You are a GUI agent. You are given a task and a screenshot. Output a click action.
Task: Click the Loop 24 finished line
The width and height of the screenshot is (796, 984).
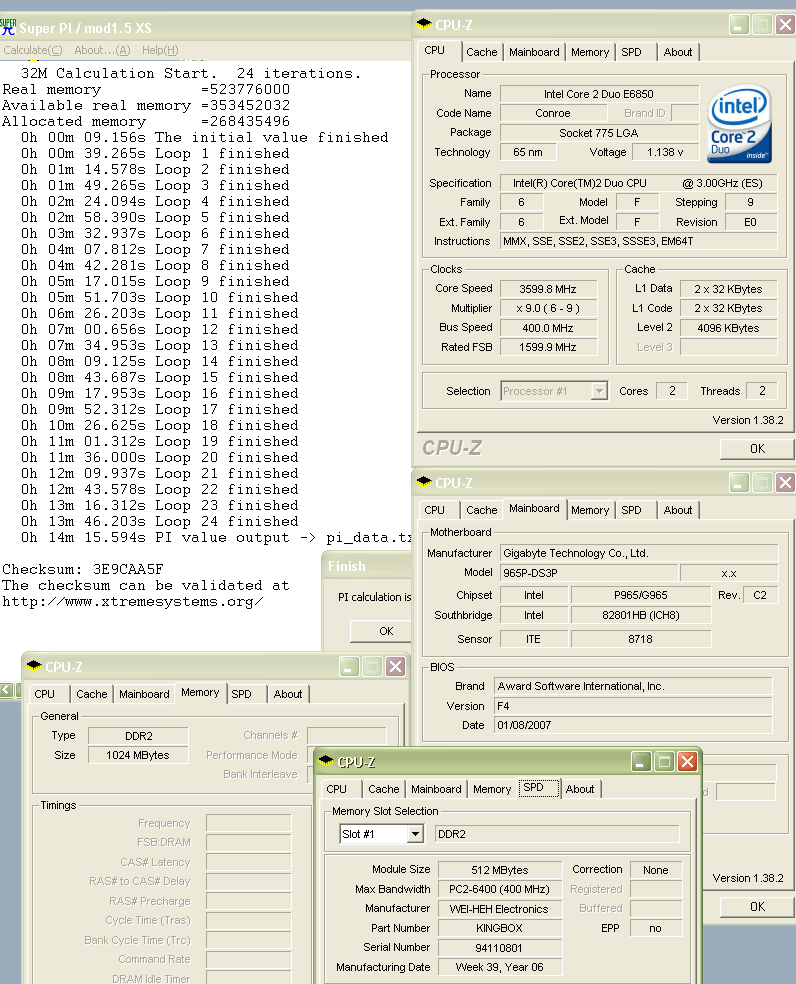(159, 521)
